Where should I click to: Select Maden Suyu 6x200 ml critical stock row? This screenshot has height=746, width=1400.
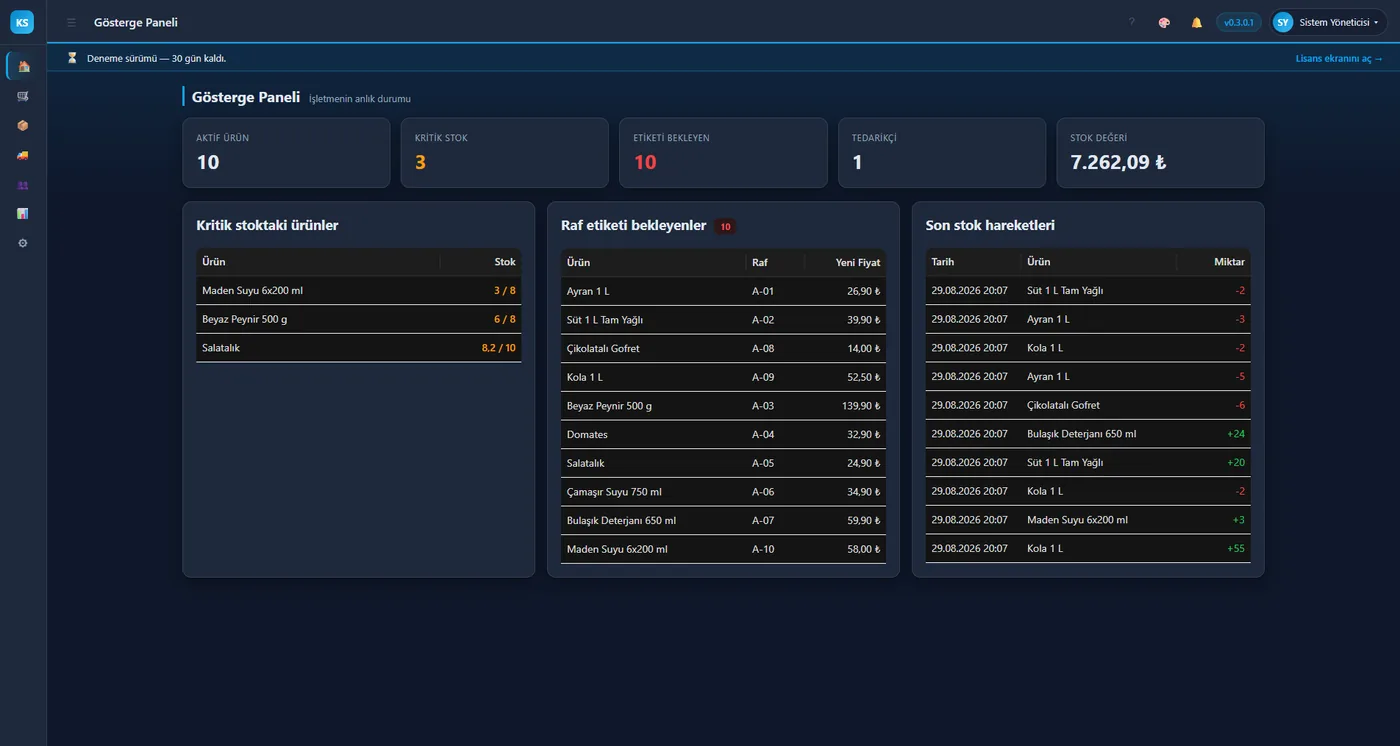[x=359, y=291]
